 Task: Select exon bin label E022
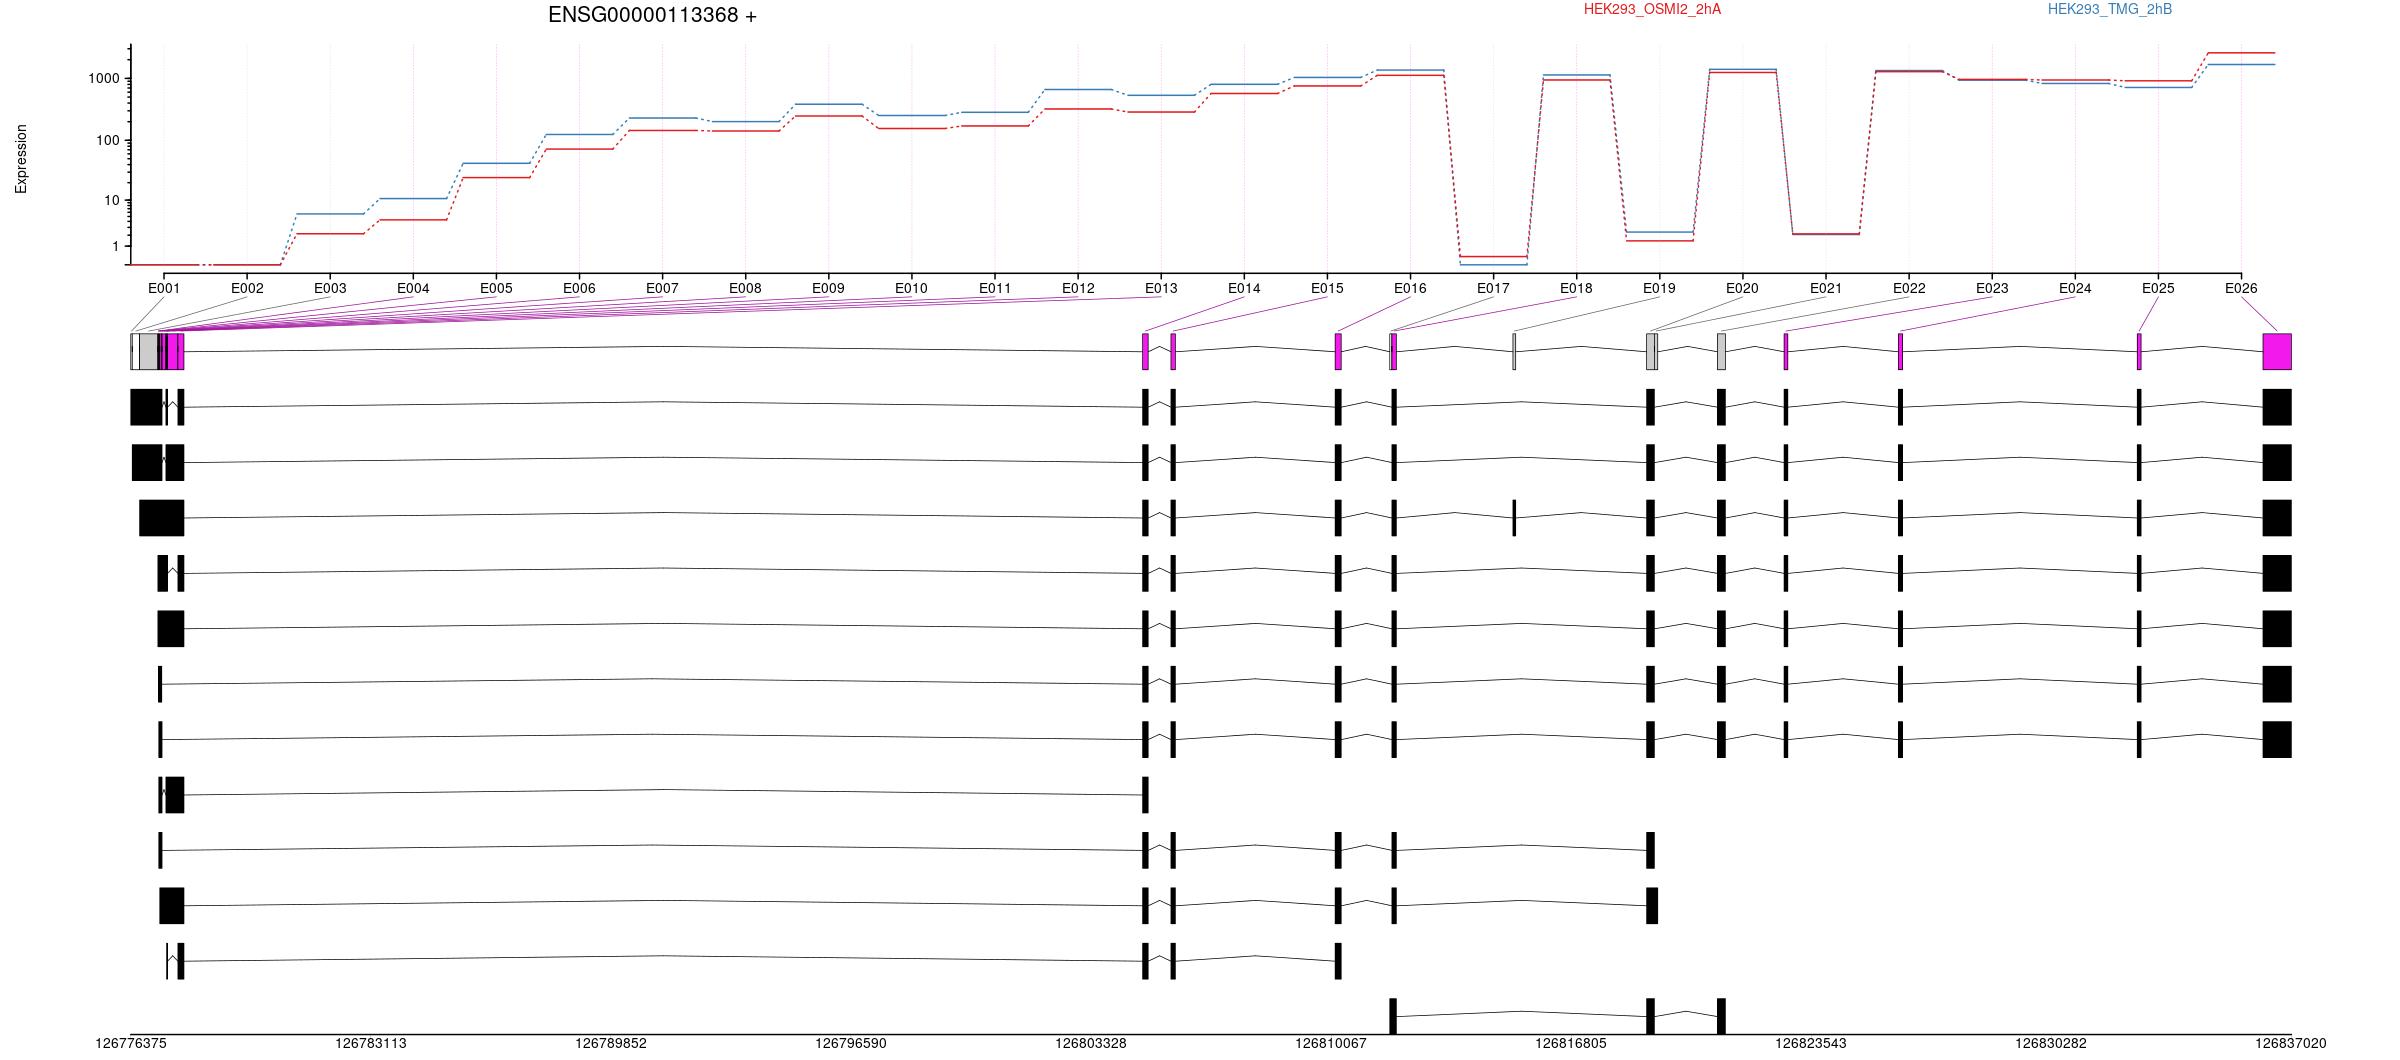1909,288
